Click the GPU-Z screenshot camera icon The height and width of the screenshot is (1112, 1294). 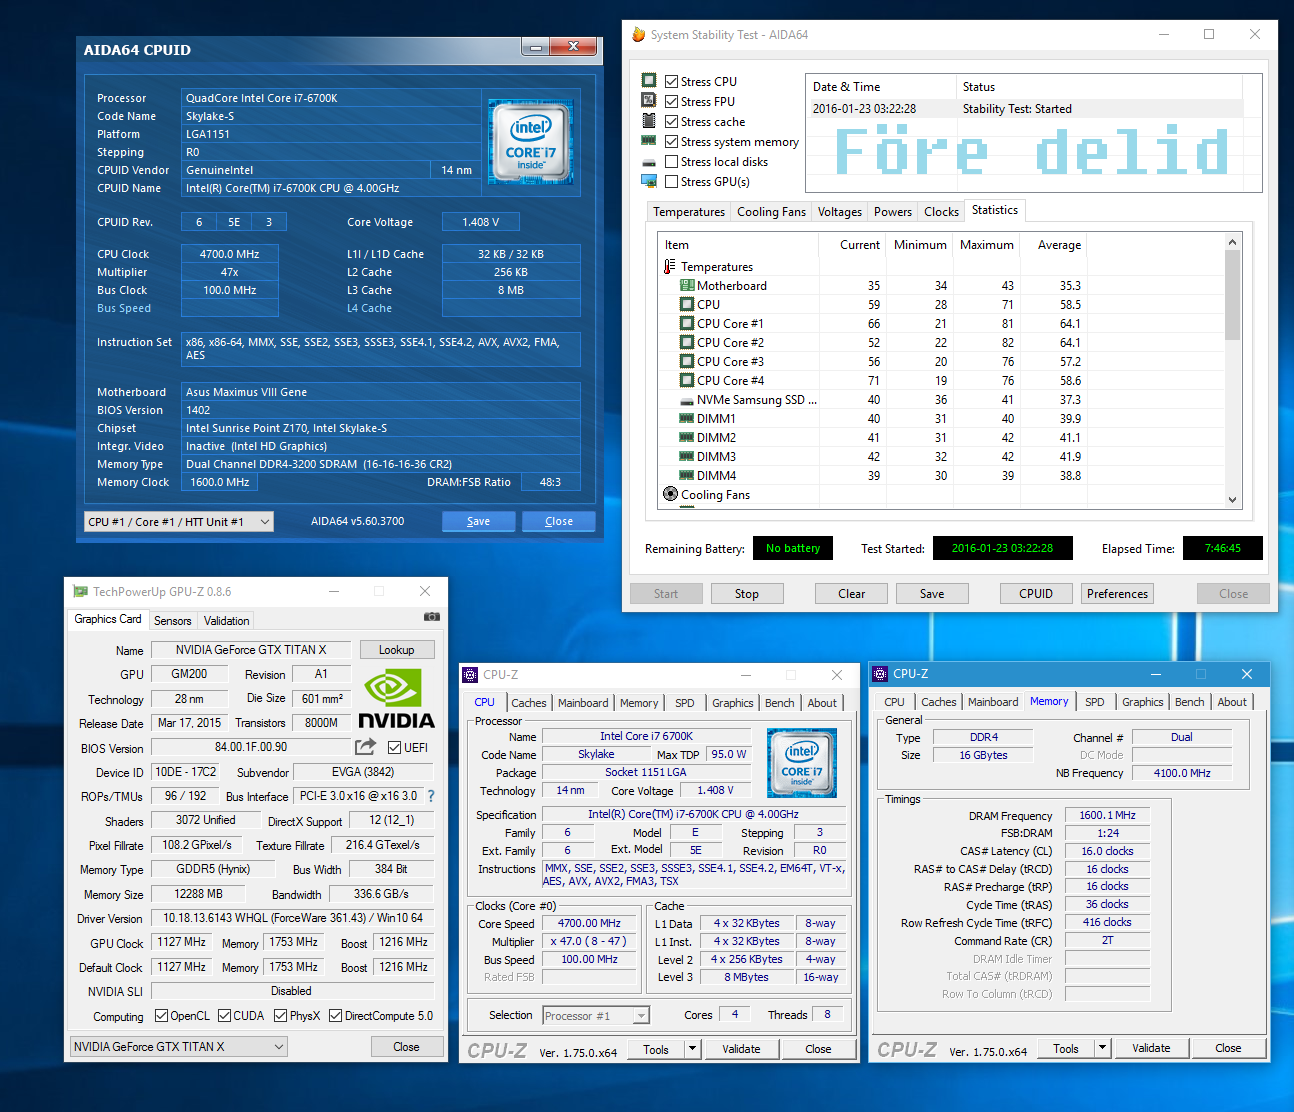(x=431, y=617)
